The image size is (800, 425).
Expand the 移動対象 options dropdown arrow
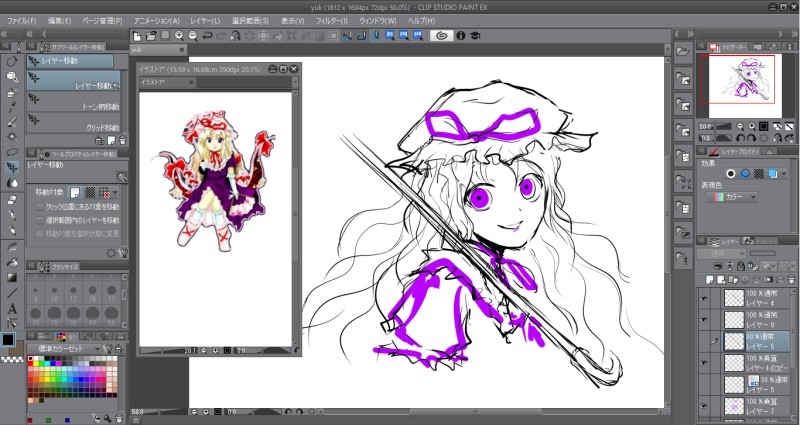pos(114,191)
